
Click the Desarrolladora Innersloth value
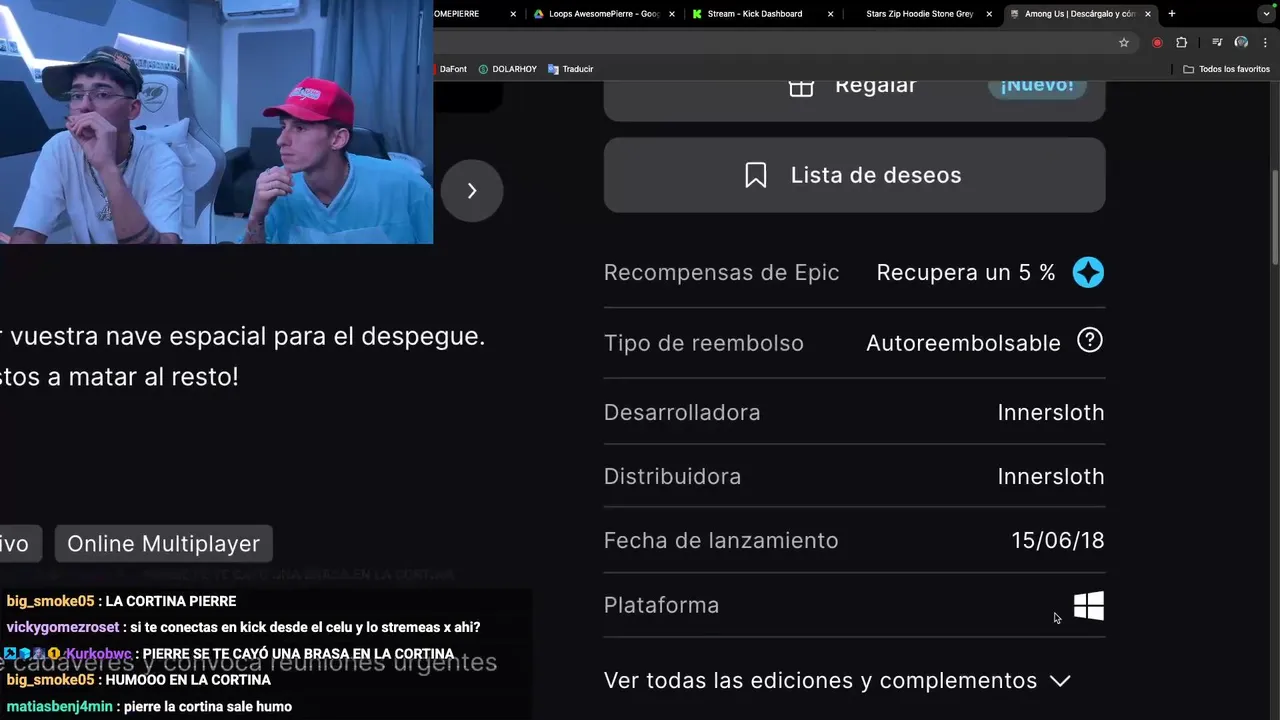click(1050, 412)
